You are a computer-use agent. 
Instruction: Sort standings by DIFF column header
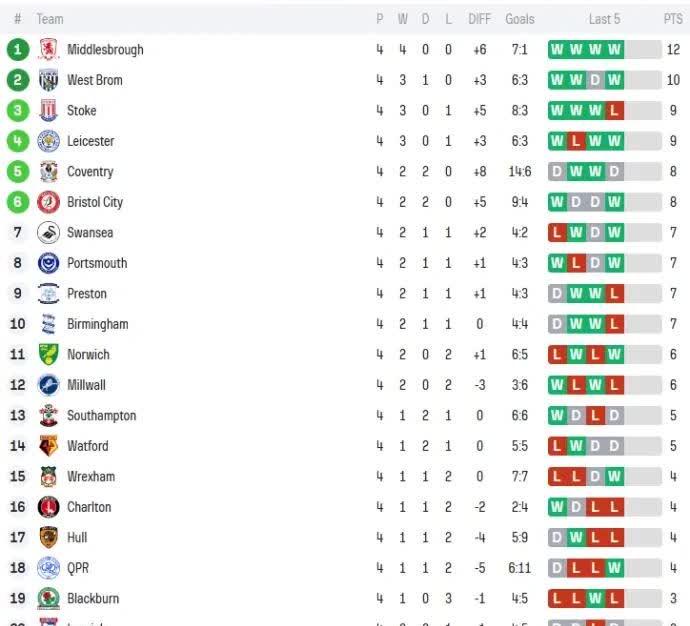pyautogui.click(x=480, y=19)
